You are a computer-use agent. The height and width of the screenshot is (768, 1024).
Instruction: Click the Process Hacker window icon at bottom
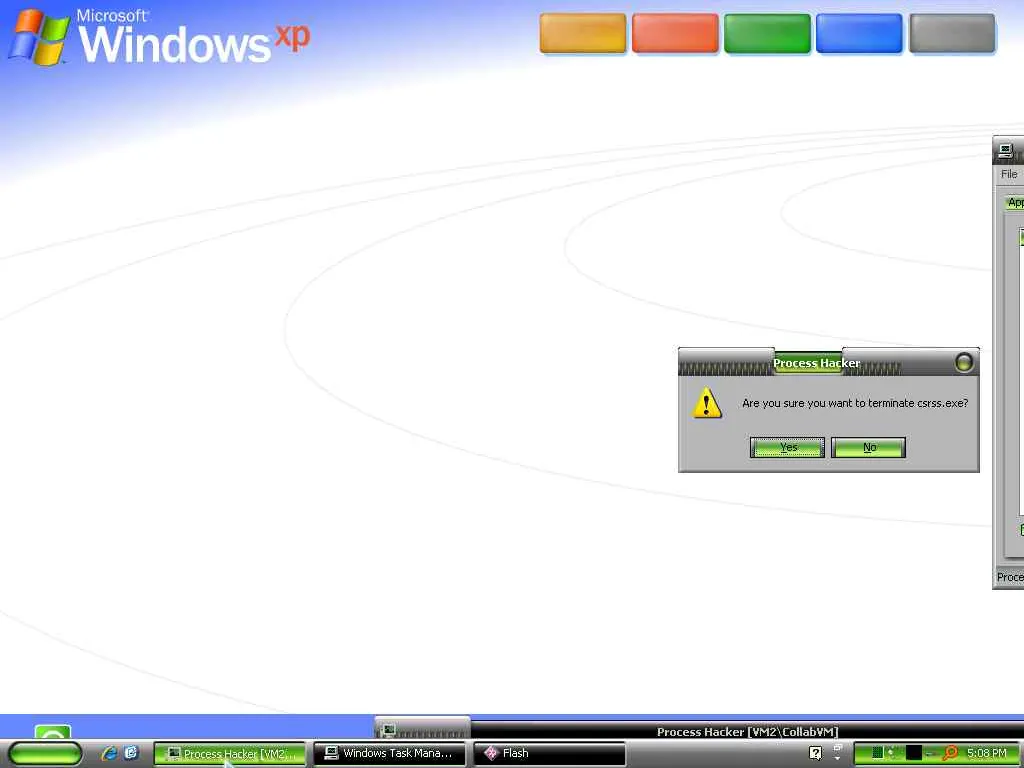point(389,730)
